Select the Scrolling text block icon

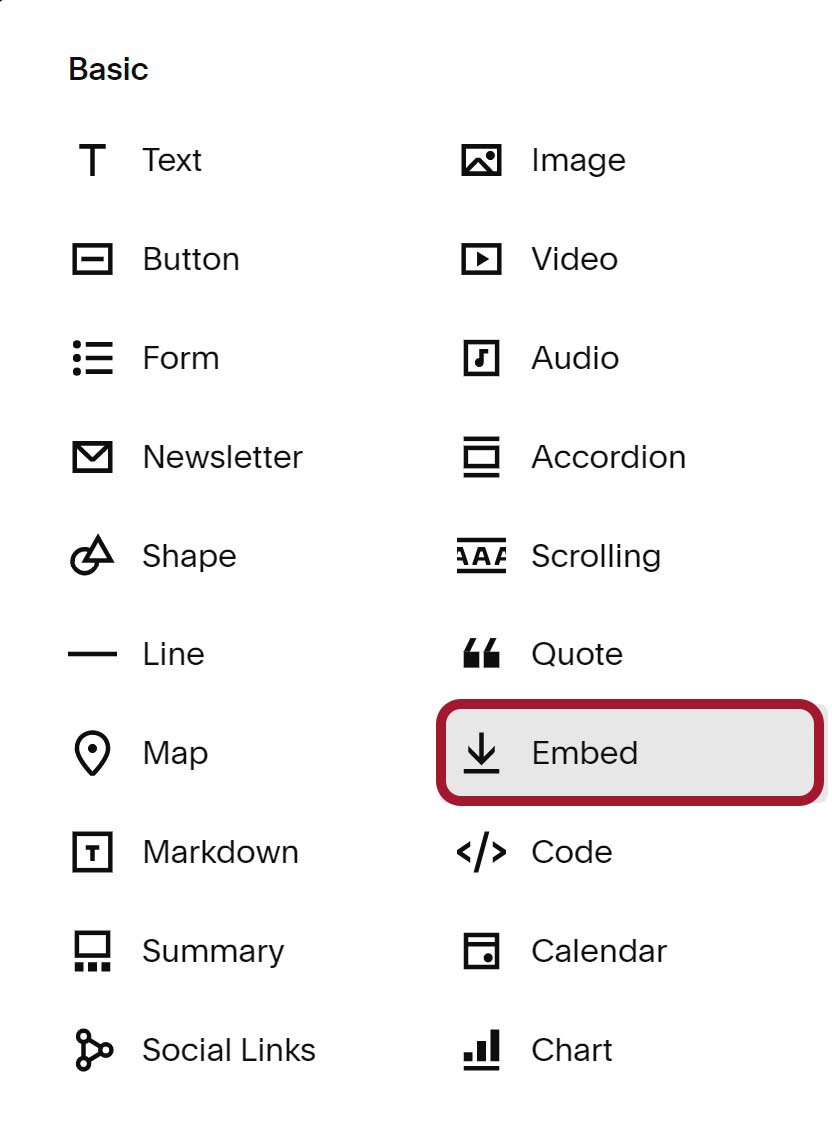pyautogui.click(x=482, y=556)
